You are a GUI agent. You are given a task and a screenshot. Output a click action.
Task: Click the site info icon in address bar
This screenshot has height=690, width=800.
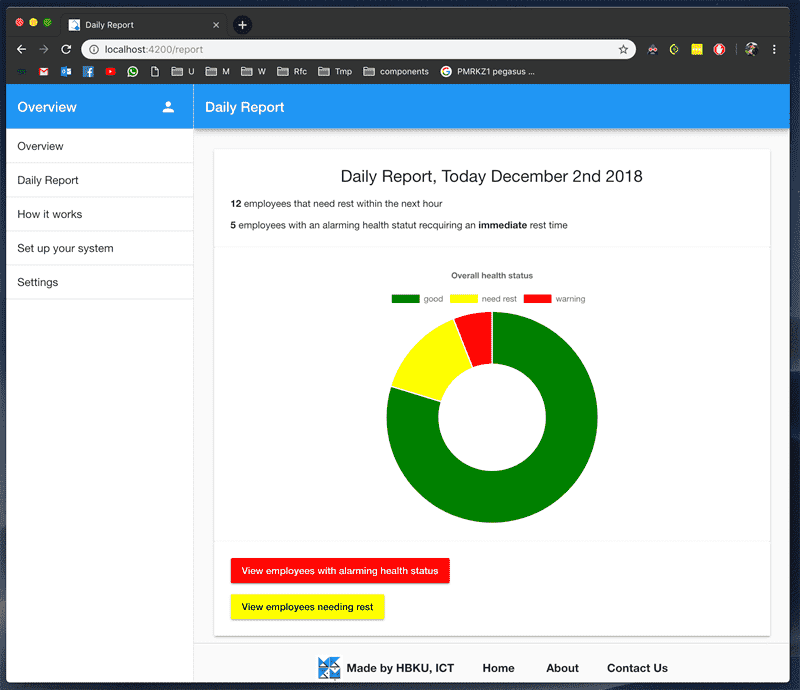coord(94,50)
